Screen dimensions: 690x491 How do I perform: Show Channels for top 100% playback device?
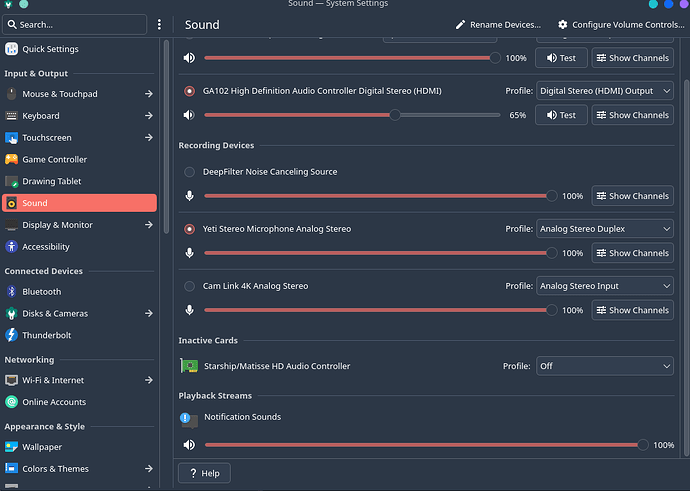(x=632, y=58)
